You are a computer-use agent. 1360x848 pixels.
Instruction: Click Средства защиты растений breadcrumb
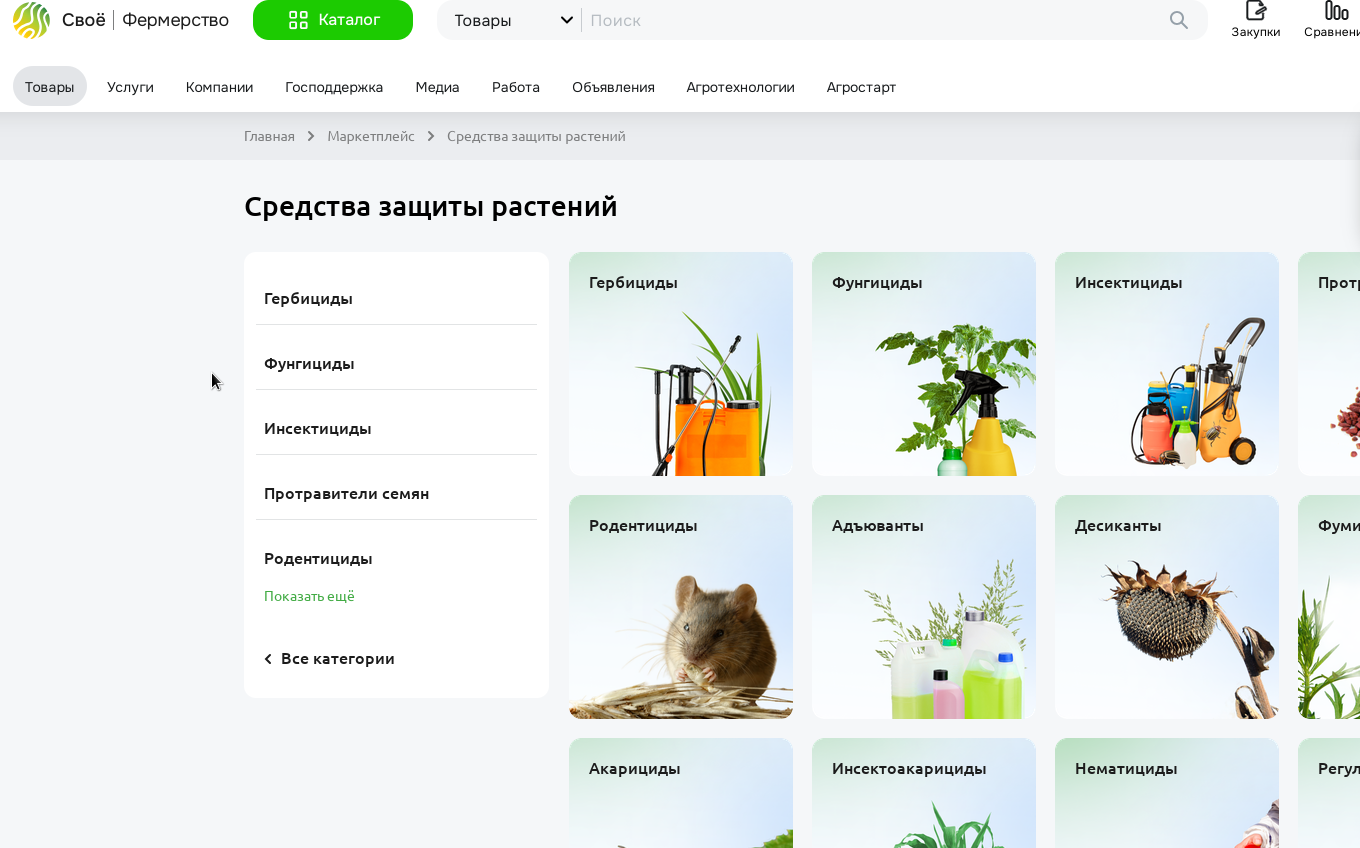[536, 136]
